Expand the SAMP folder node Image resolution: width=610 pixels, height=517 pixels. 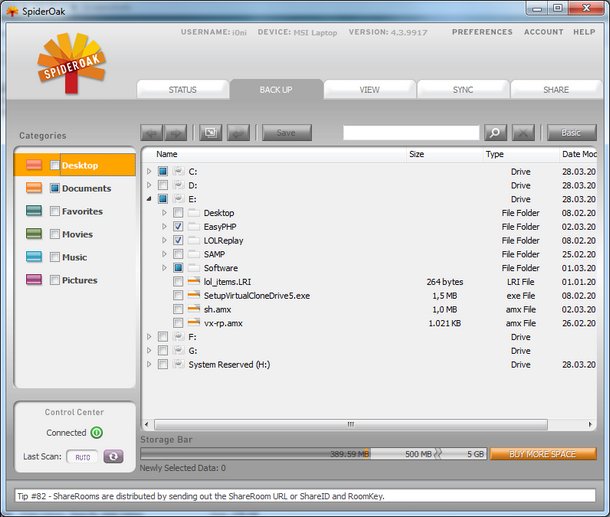(x=164, y=254)
